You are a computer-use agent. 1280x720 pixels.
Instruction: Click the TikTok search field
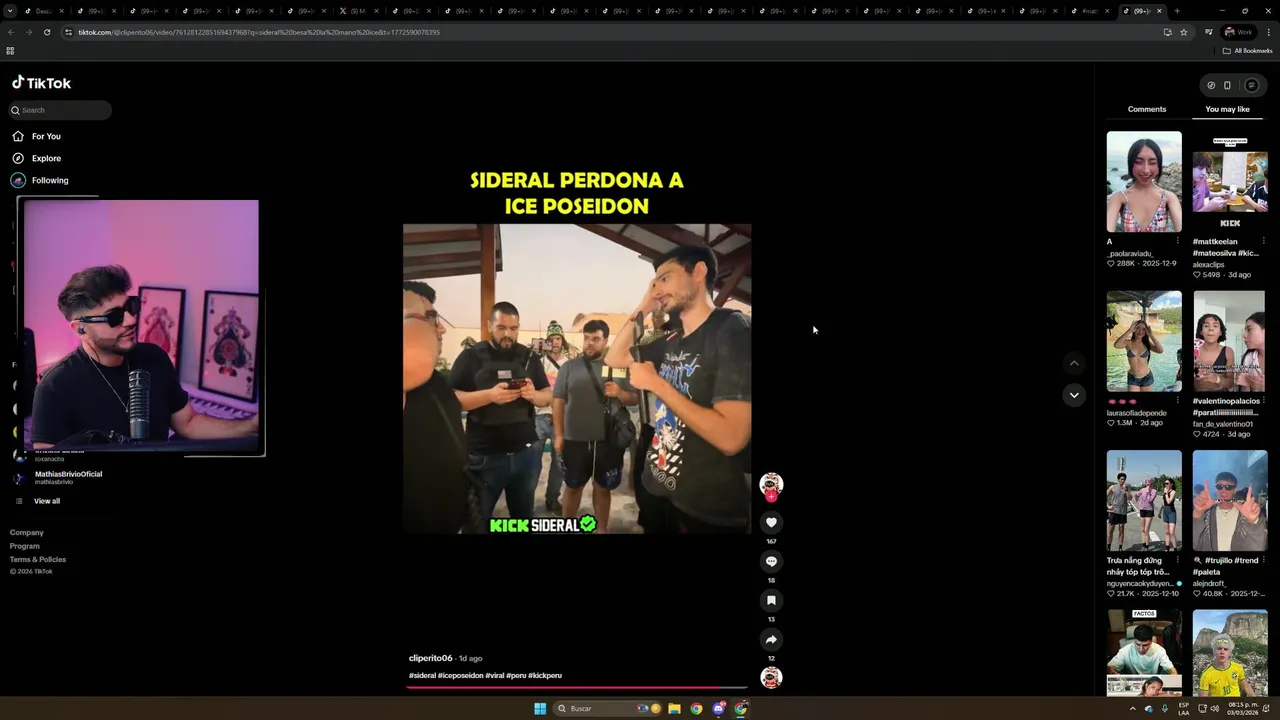click(x=60, y=110)
